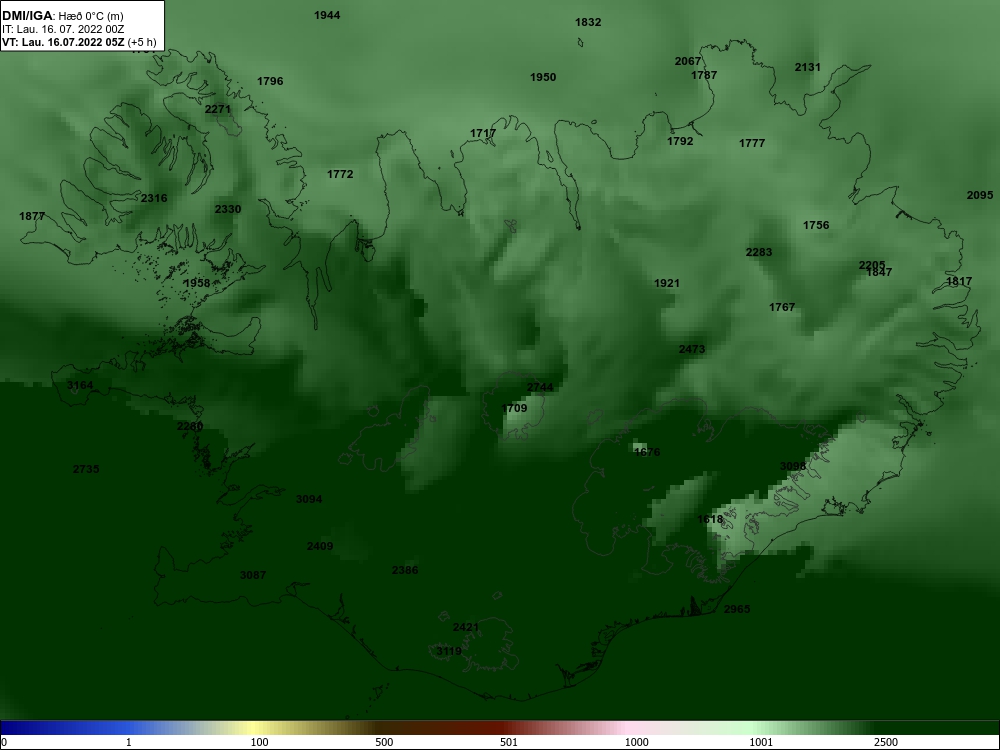Select the color scale label 1000

click(x=636, y=742)
